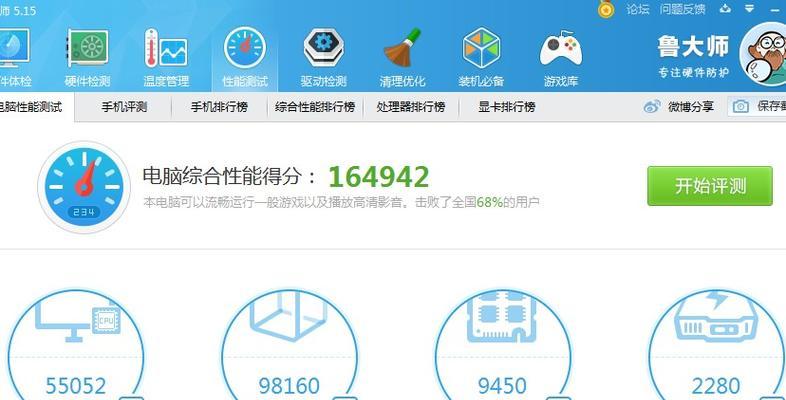Image resolution: width=786 pixels, height=400 pixels.
Task: Switch to 手机排行榜 tab
Action: (x=219, y=107)
